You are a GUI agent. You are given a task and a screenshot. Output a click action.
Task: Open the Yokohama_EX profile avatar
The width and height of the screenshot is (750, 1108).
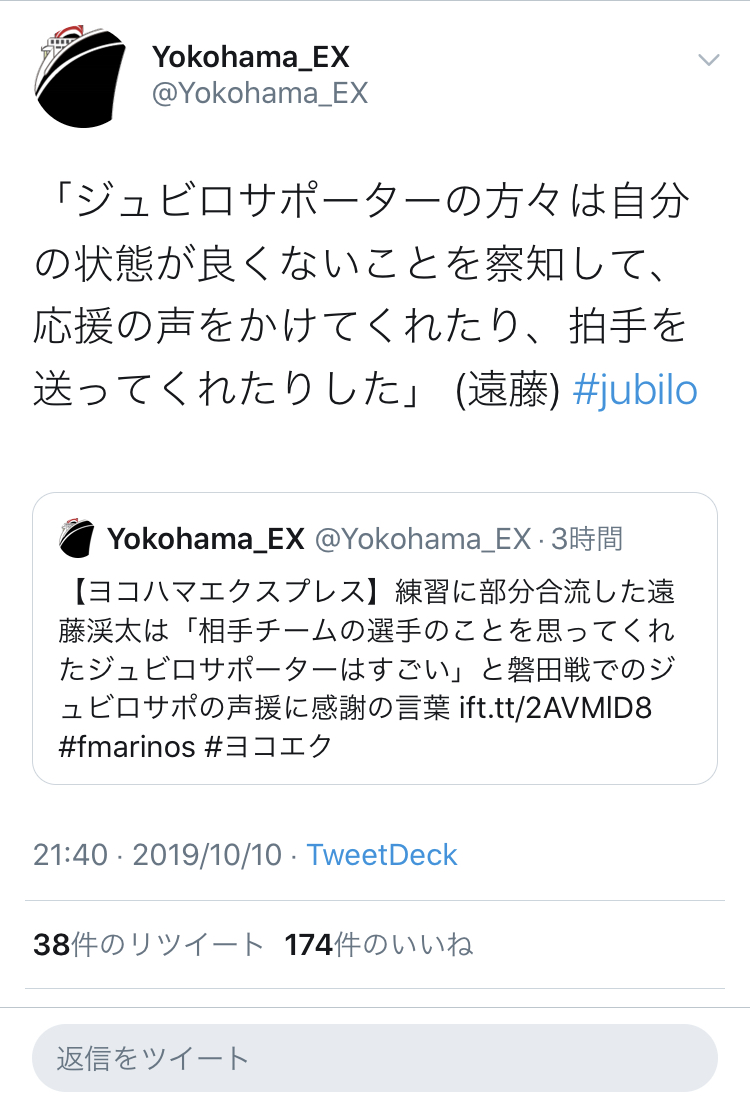(79, 76)
